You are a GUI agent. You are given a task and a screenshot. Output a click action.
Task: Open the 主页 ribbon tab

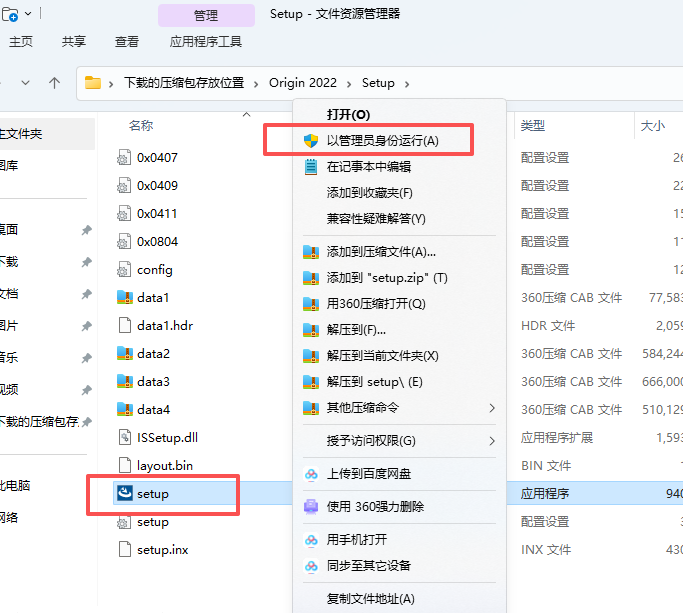click(20, 41)
